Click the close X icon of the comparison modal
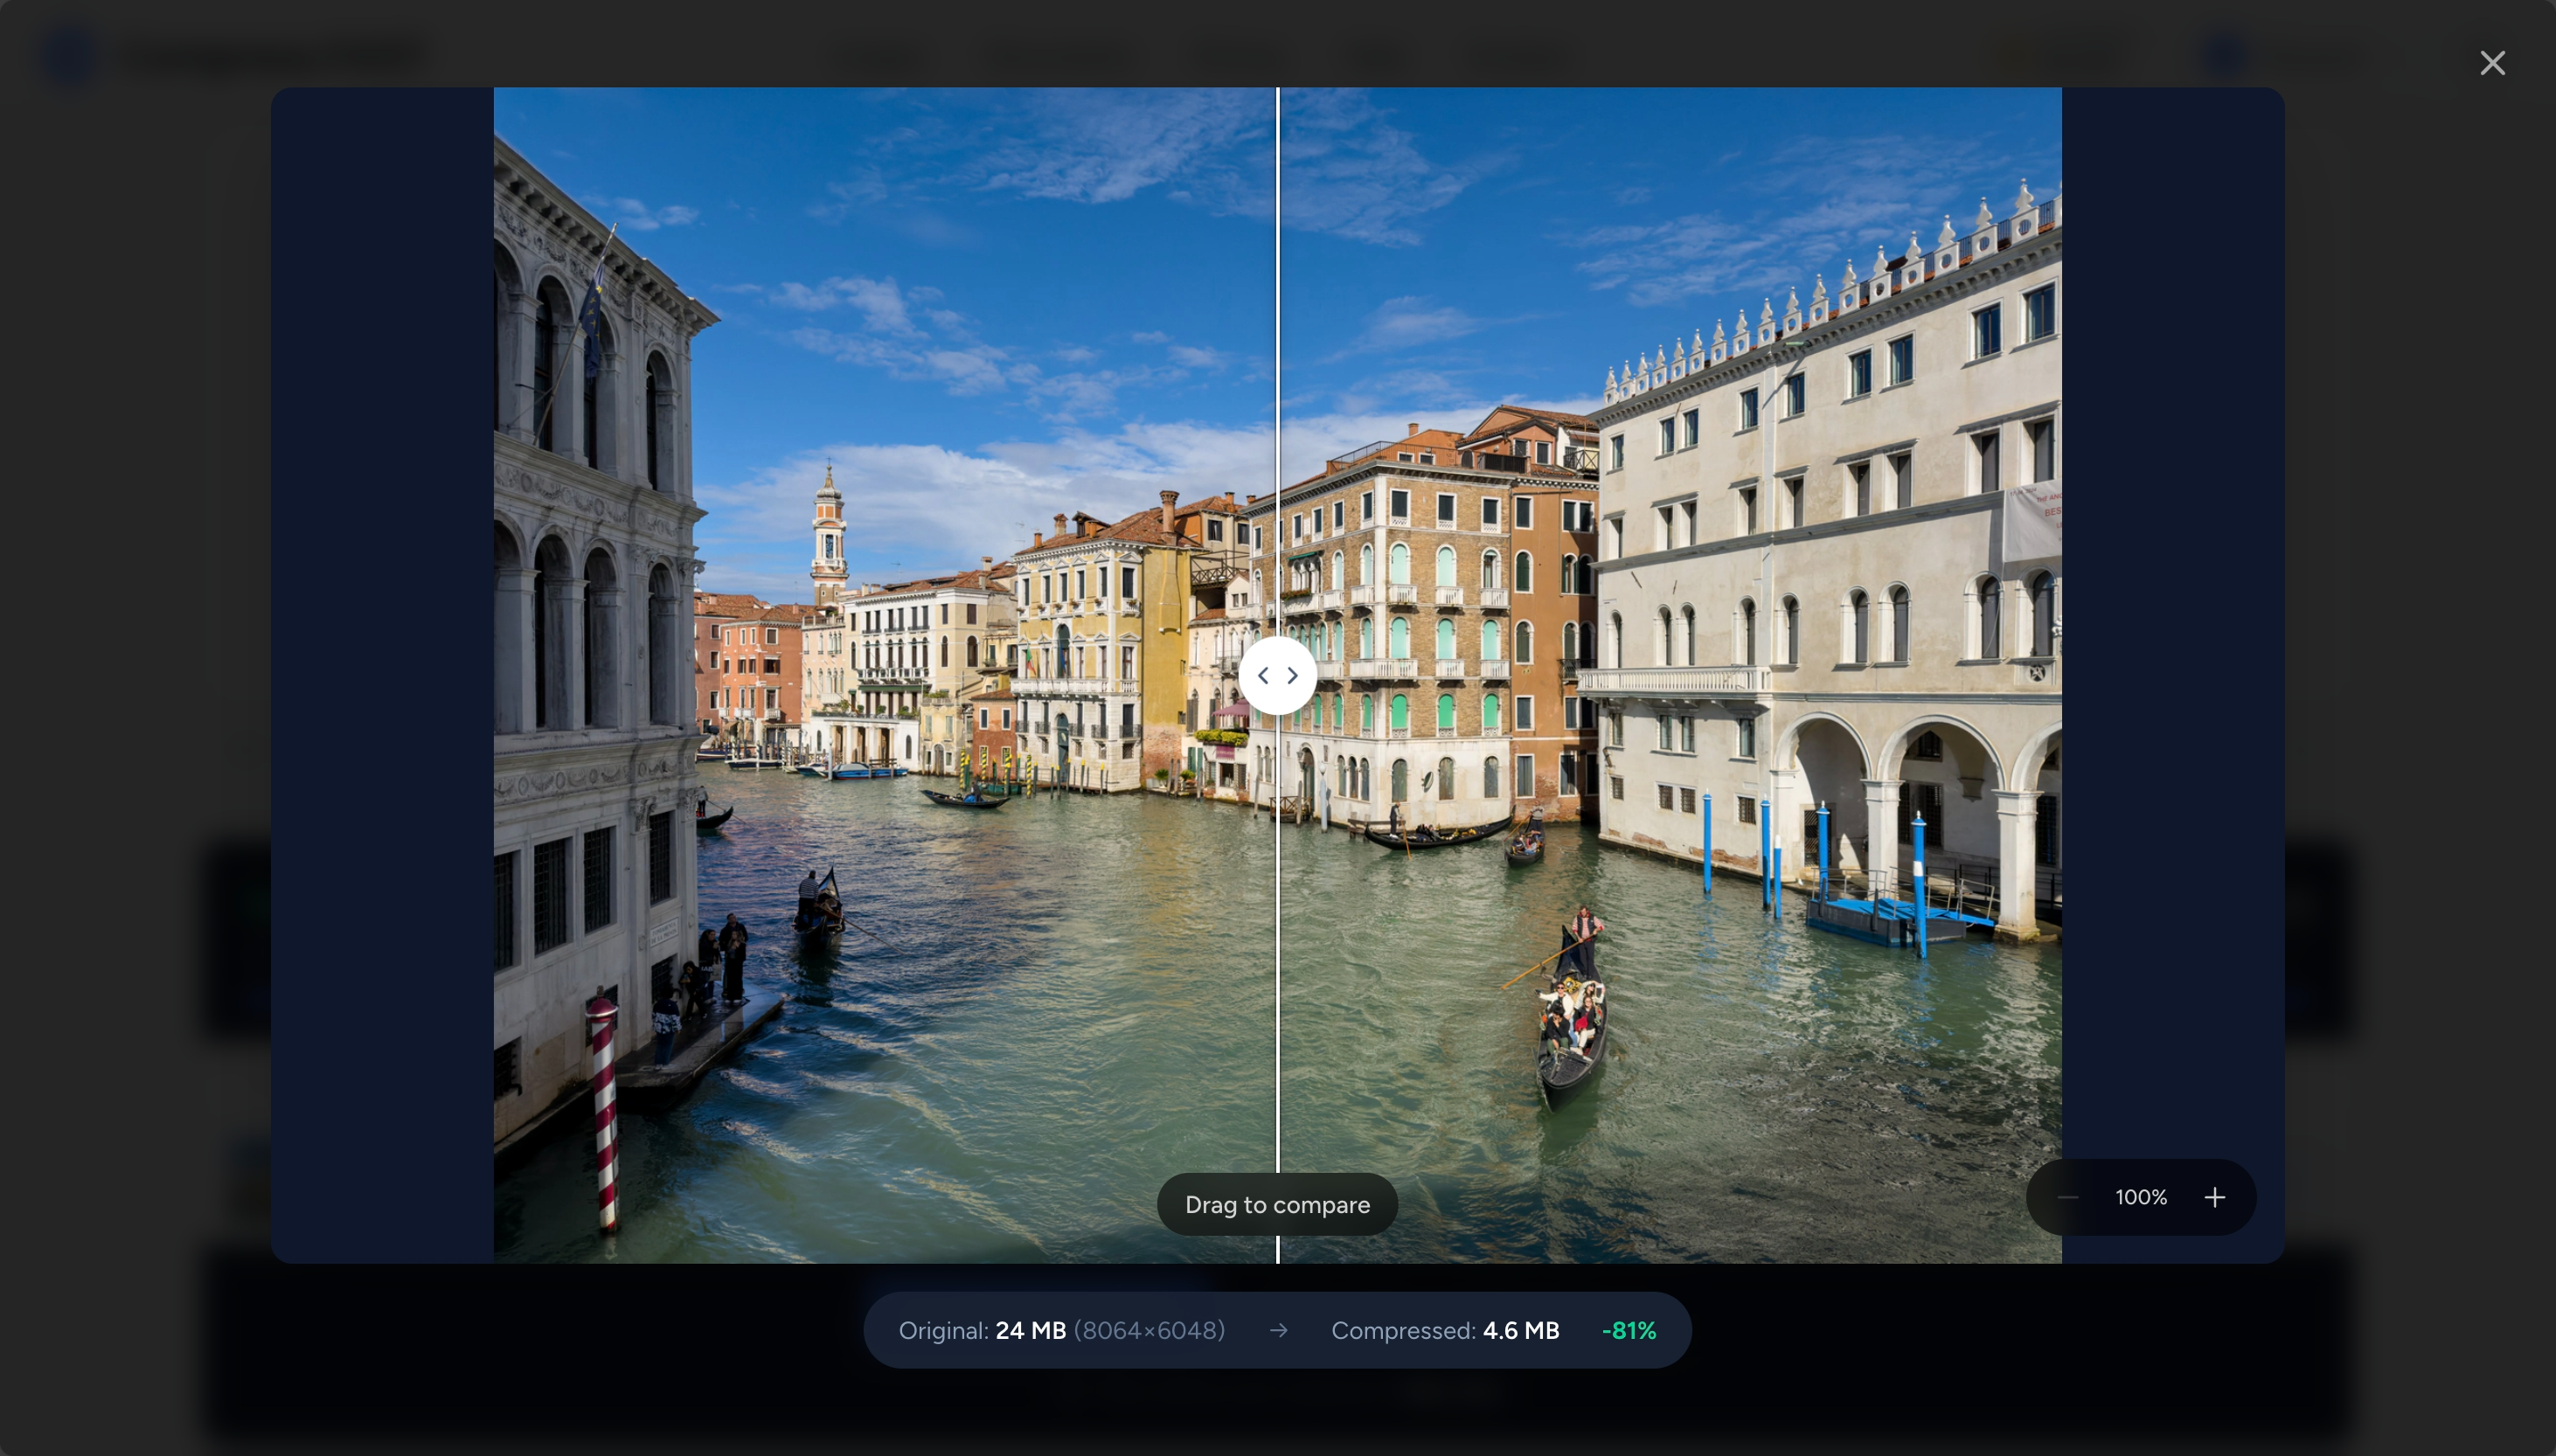 click(x=2492, y=62)
